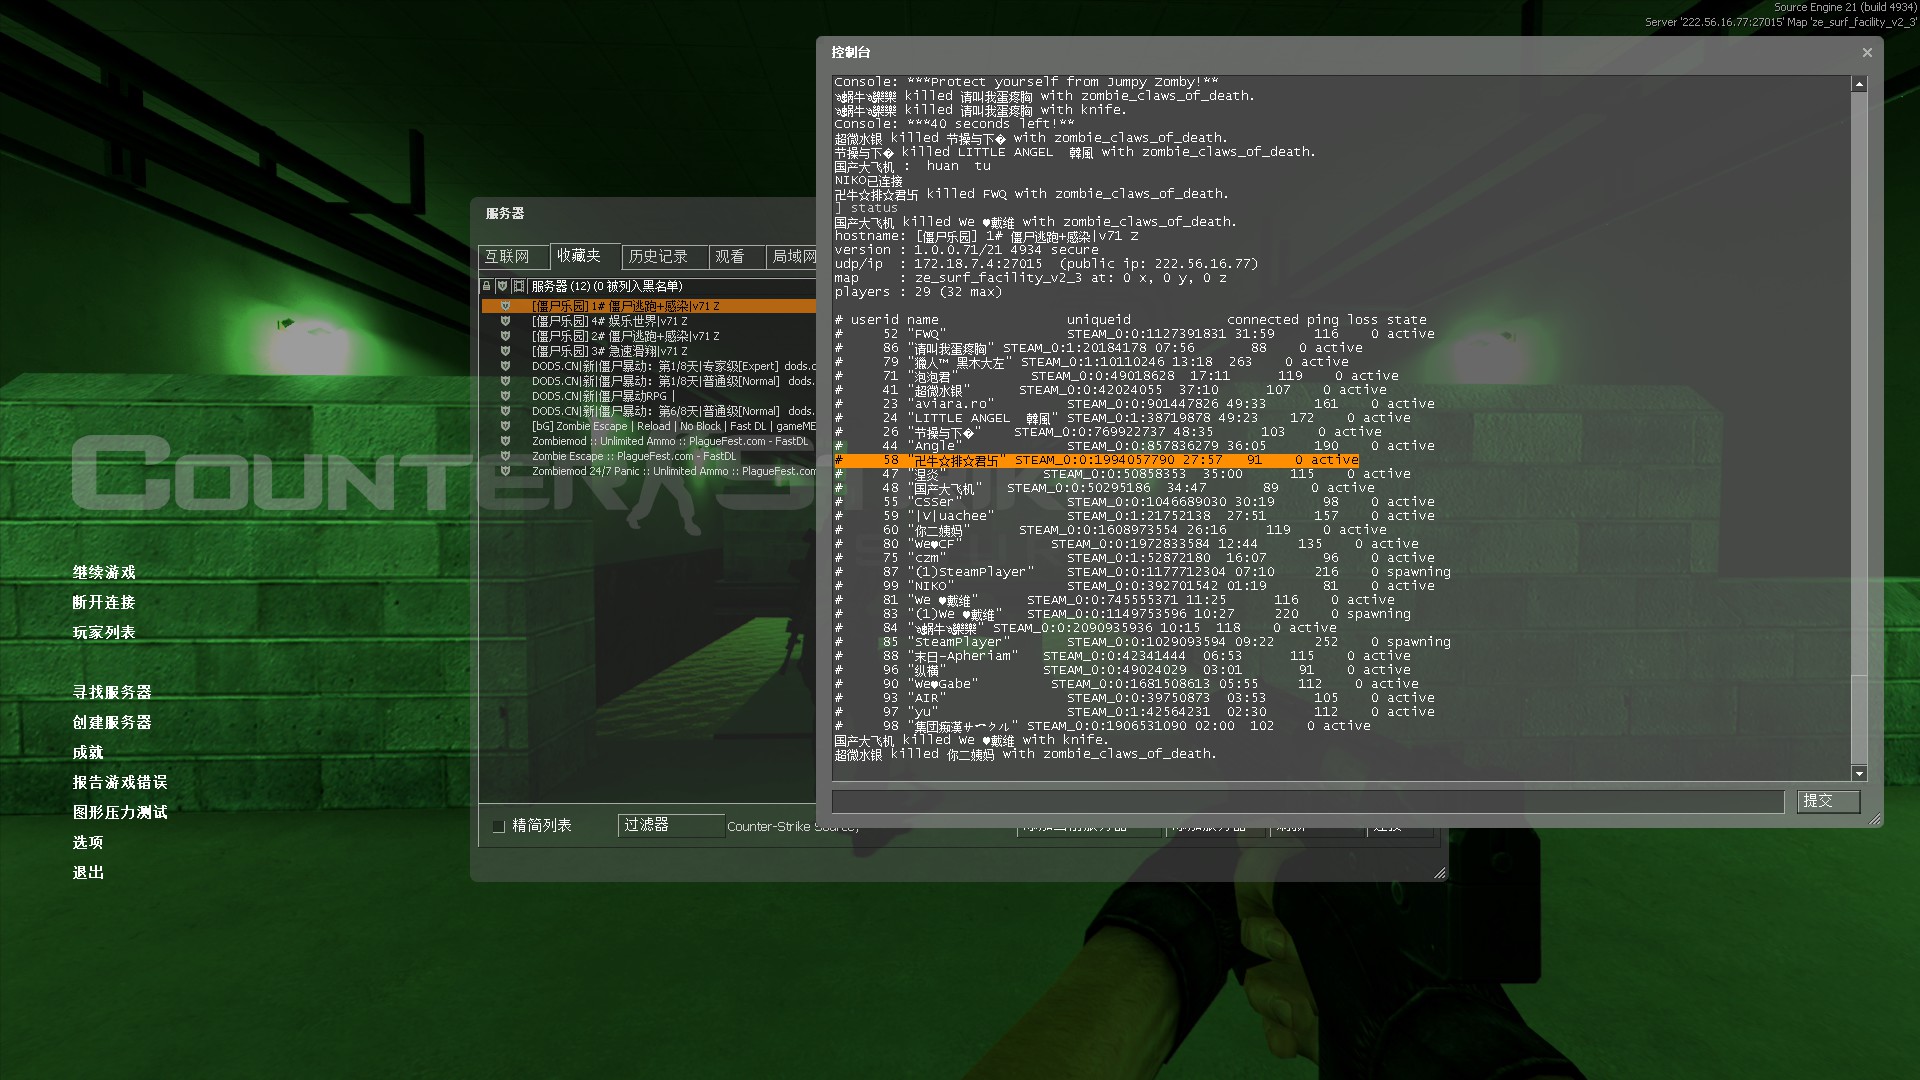The height and width of the screenshot is (1080, 1920).
Task: Select server [僵尸乐园] 4# 娱乐世界 row
Action: (x=648, y=321)
